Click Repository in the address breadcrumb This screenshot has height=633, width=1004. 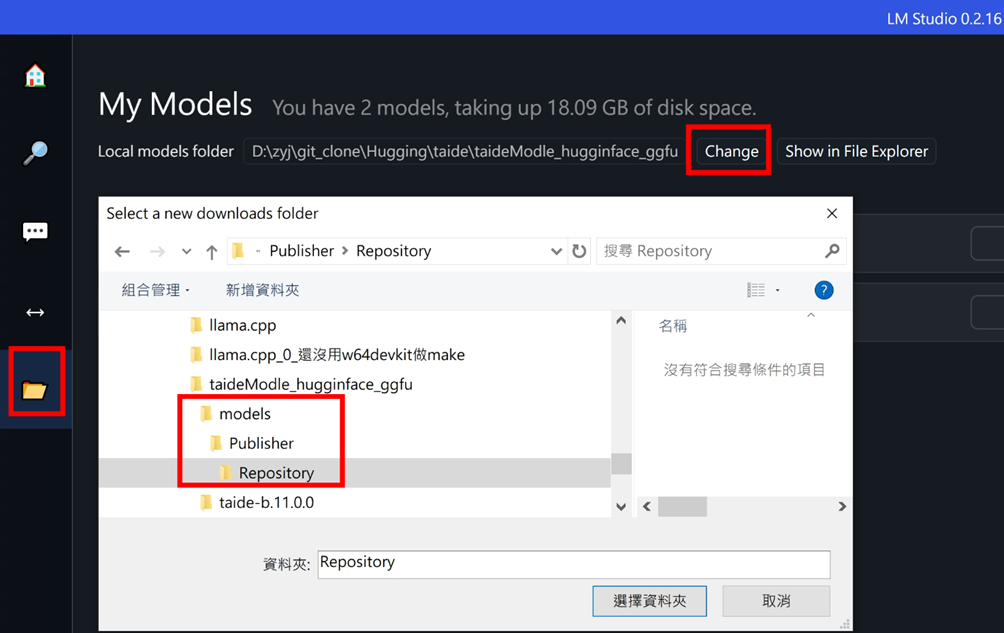click(394, 251)
